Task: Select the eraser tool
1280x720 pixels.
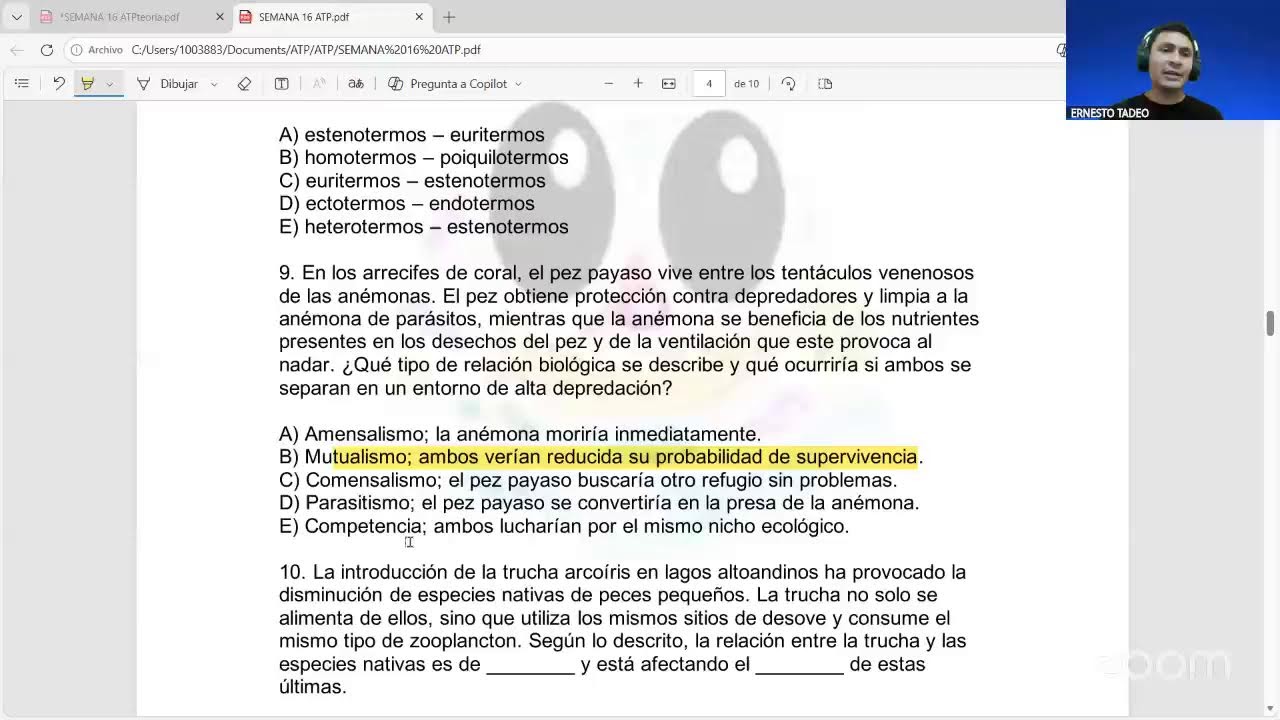Action: [x=244, y=84]
